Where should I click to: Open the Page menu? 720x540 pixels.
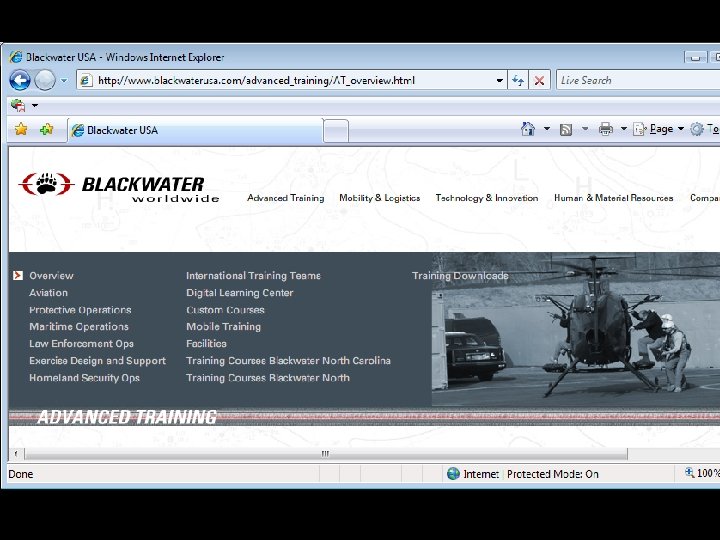658,129
